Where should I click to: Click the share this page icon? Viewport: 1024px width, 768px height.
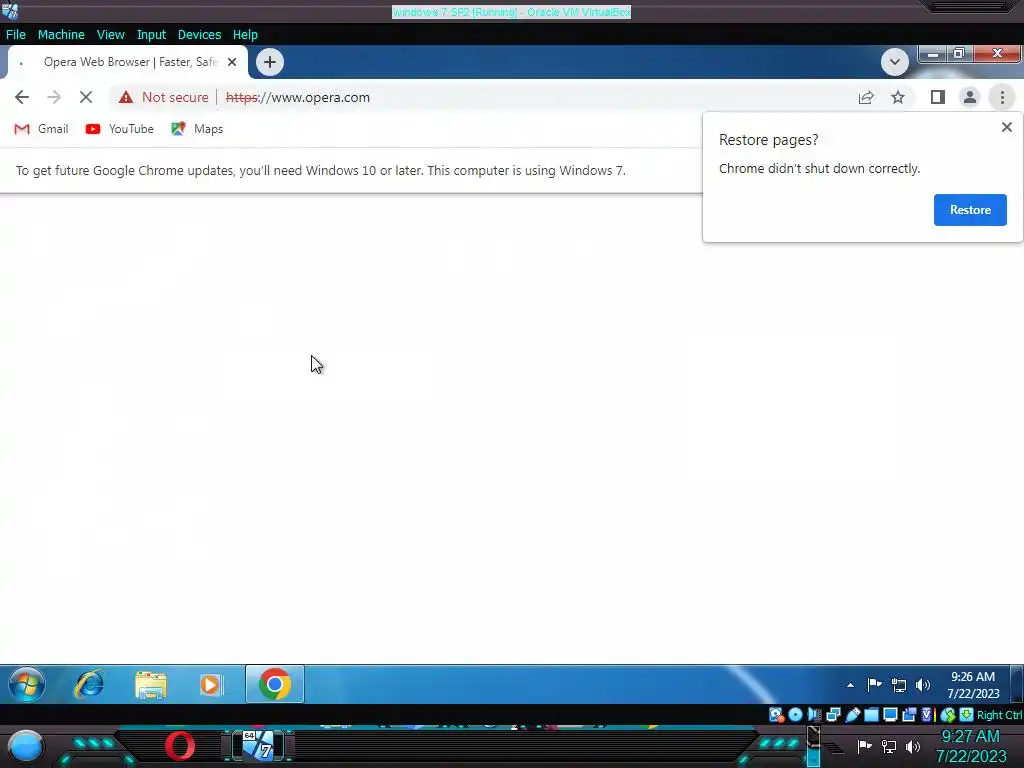[x=866, y=97]
